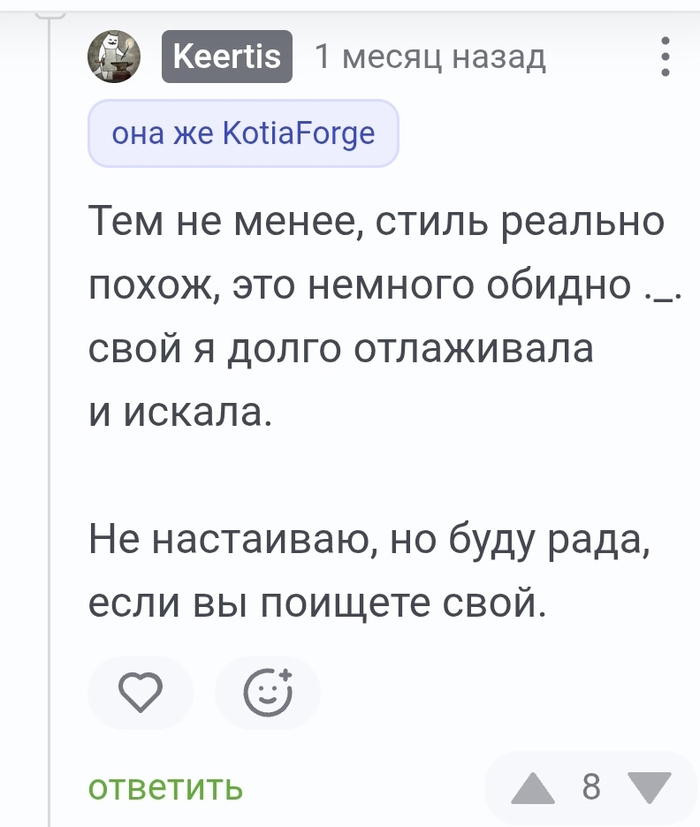Click the "1 месяц назад" timestamp

tap(430, 57)
